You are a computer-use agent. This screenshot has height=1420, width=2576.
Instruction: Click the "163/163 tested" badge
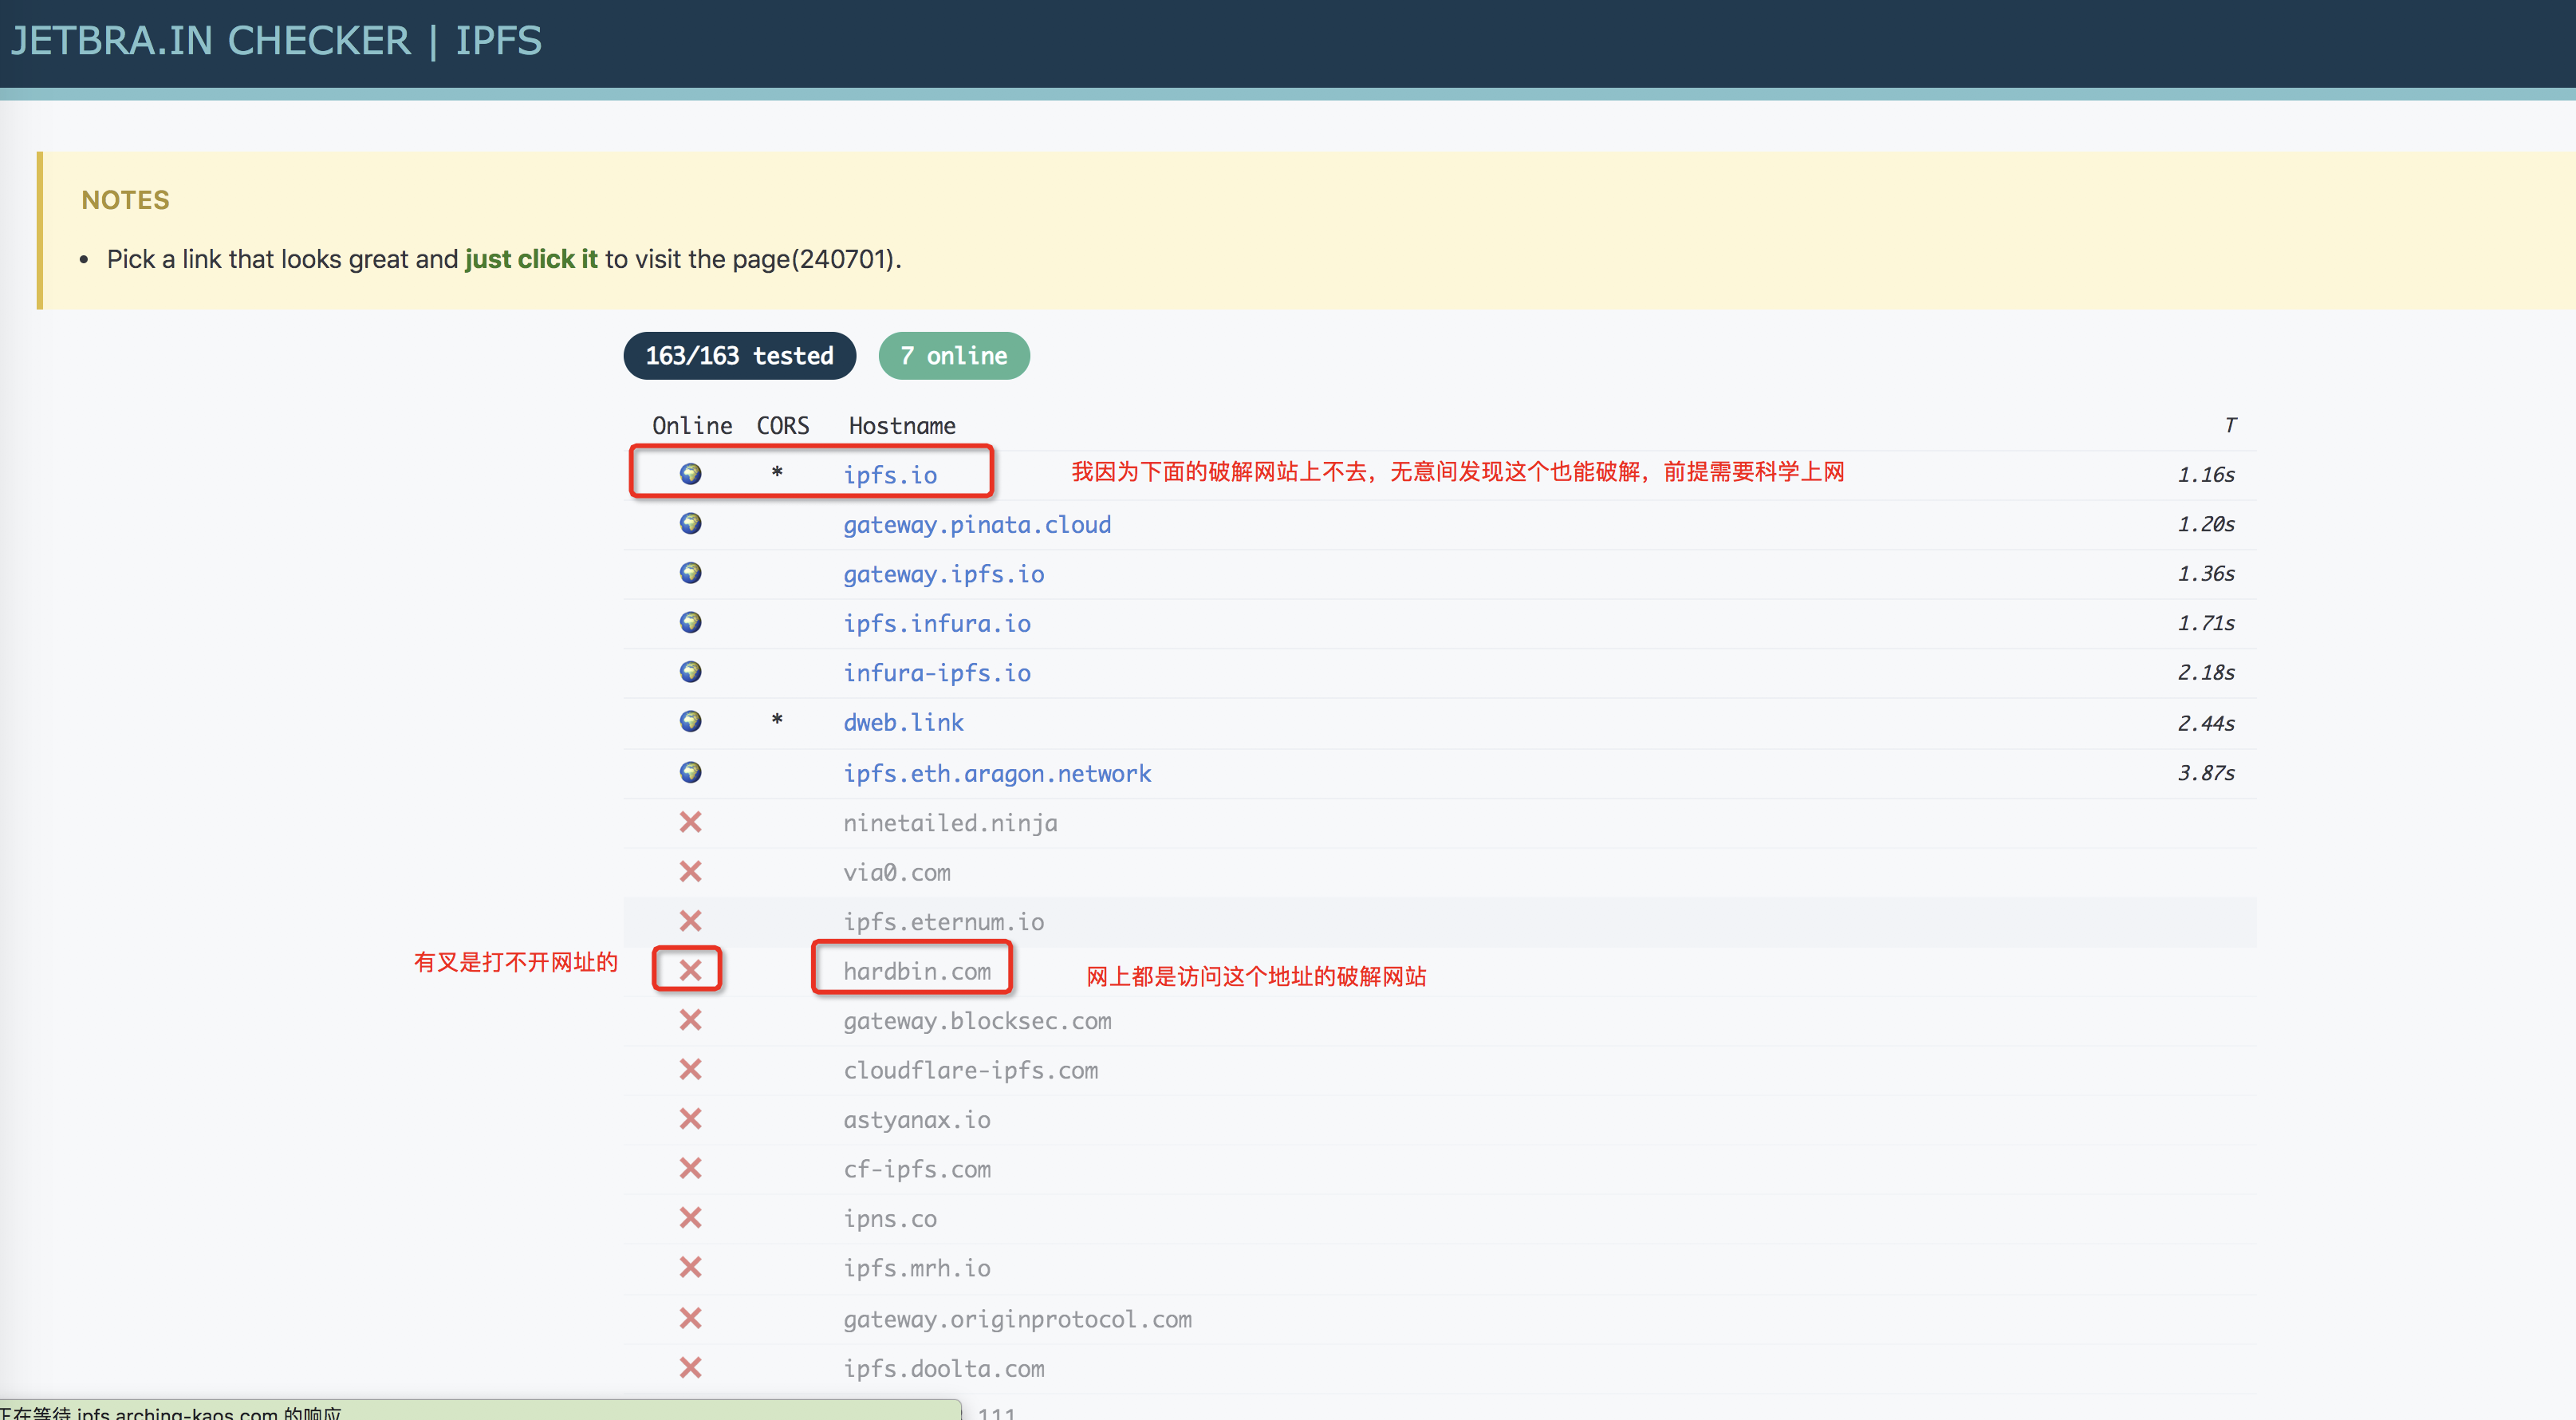[739, 356]
